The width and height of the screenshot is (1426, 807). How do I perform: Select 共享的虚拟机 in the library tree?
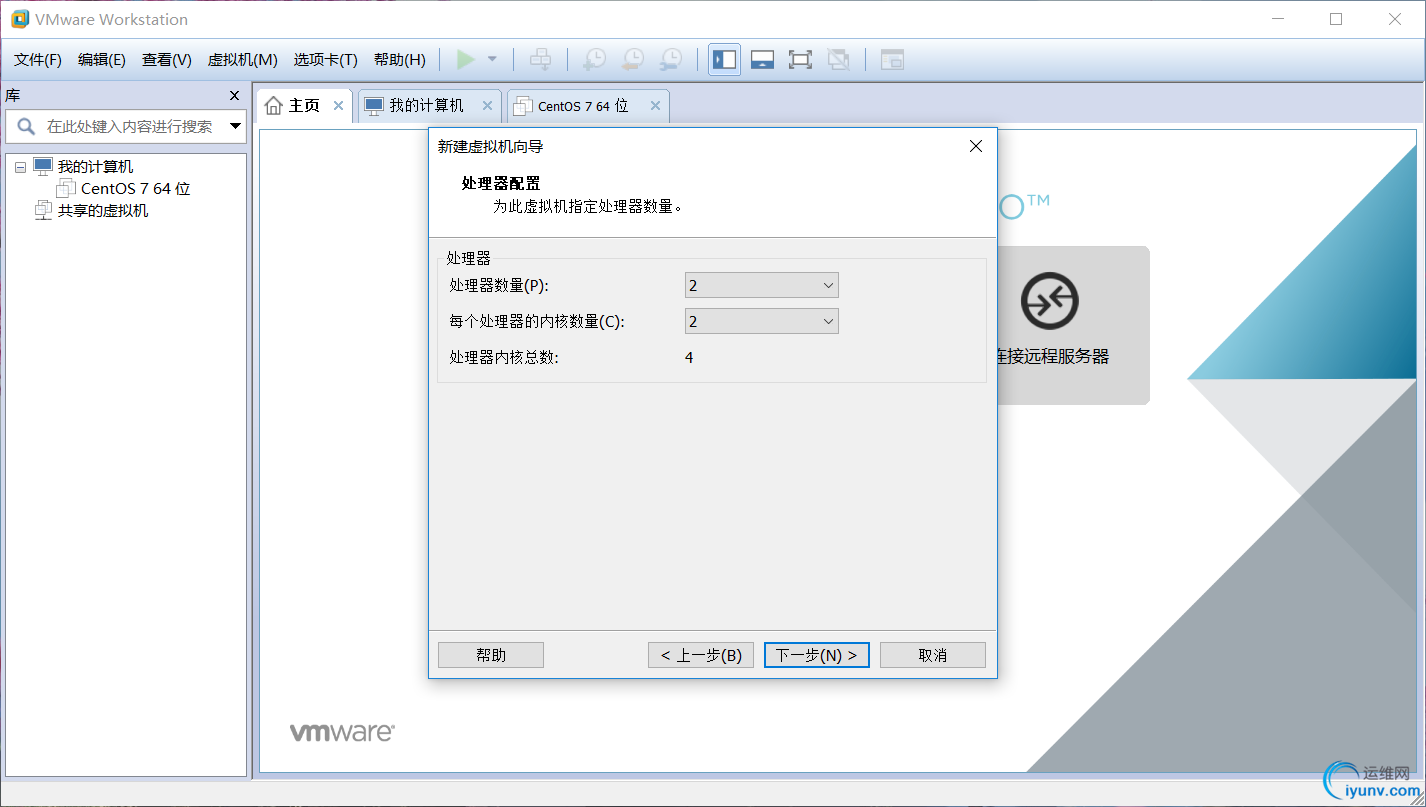pyautogui.click(x=103, y=211)
